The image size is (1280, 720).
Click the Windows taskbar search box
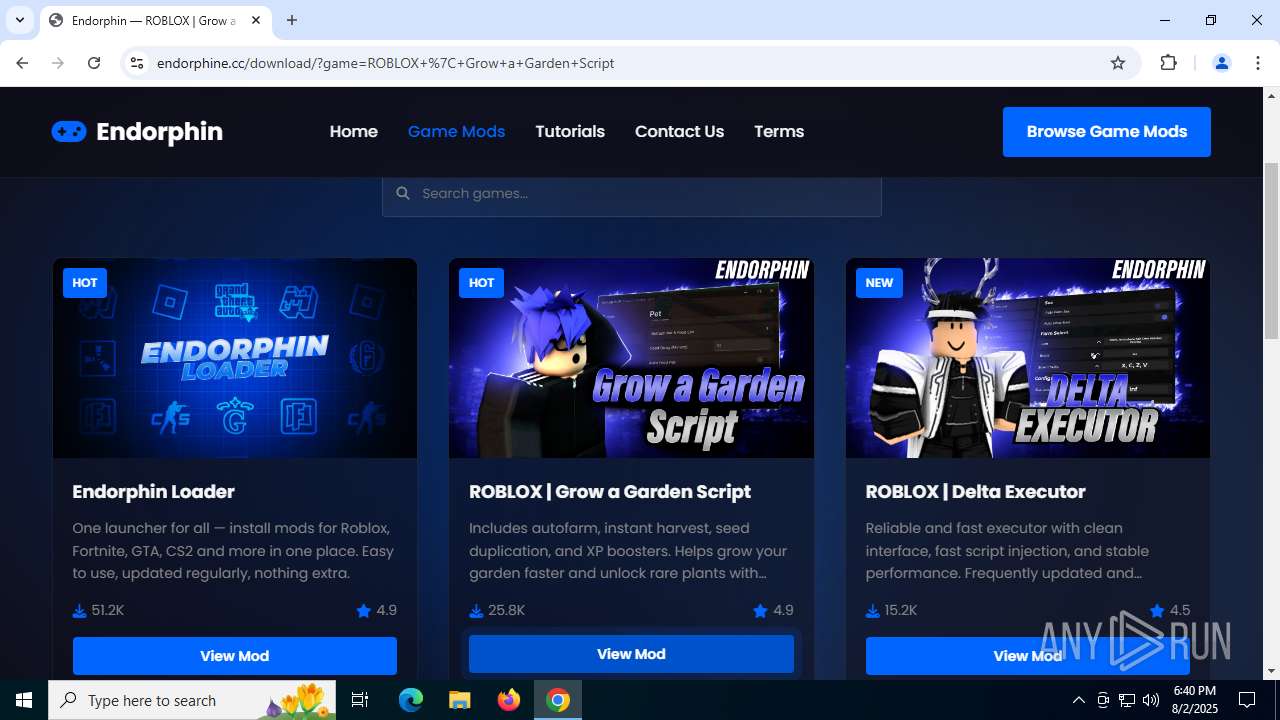coord(192,700)
